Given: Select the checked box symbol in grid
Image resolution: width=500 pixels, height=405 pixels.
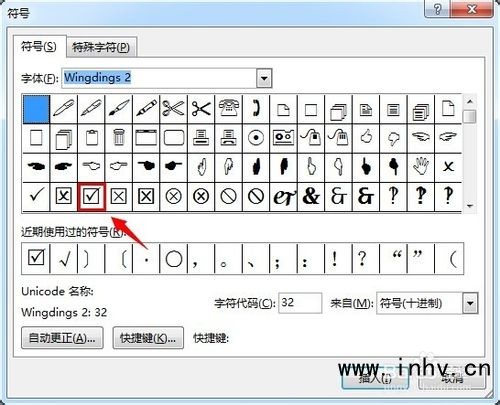Looking at the screenshot, I should tap(91, 197).
